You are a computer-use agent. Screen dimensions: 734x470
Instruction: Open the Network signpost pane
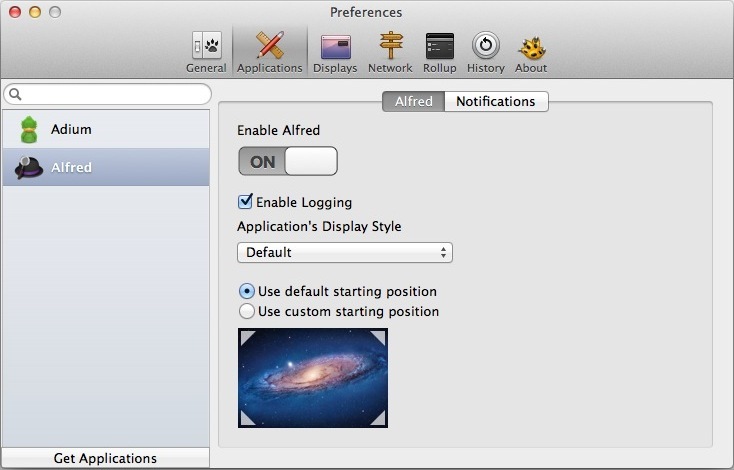[x=390, y=52]
